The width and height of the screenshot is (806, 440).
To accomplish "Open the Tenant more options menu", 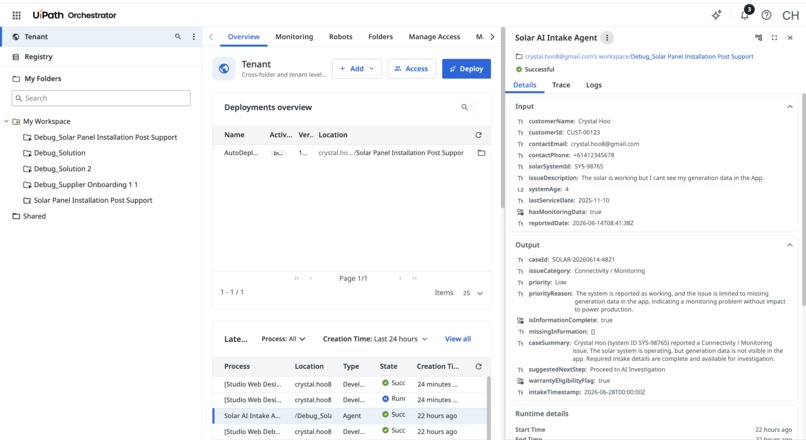I will pyautogui.click(x=194, y=36).
